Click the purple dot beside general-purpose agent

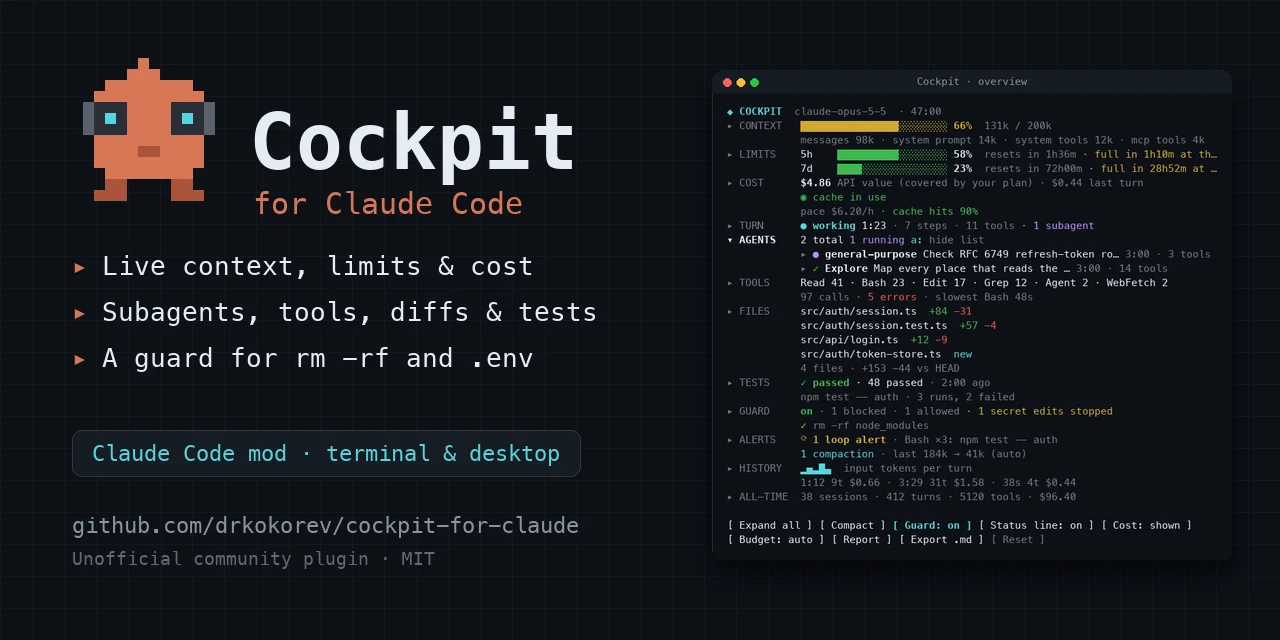pyautogui.click(x=816, y=254)
